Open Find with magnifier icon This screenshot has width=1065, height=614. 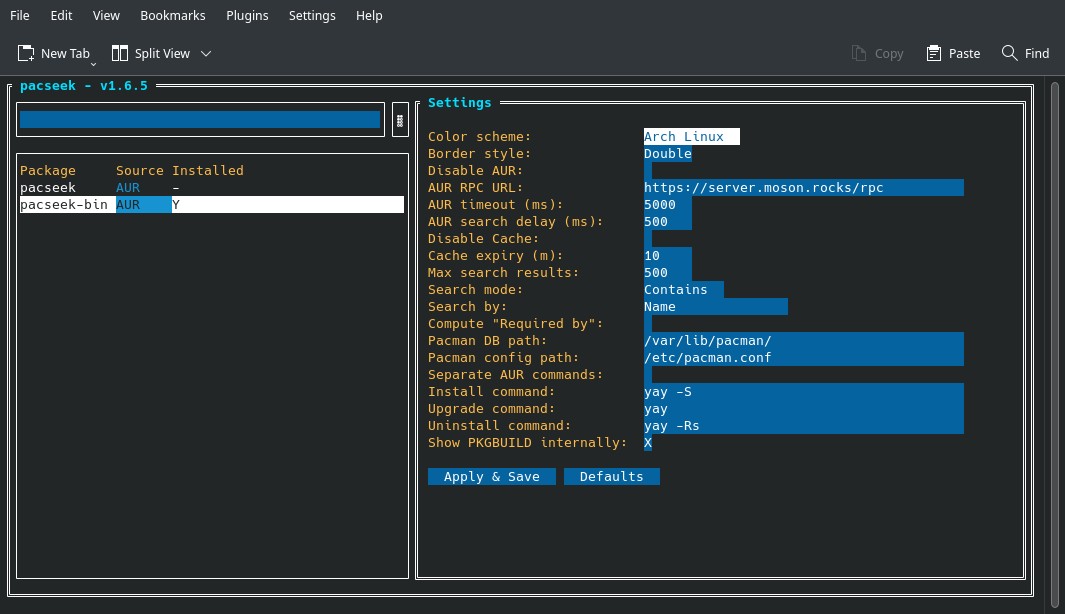1009,53
